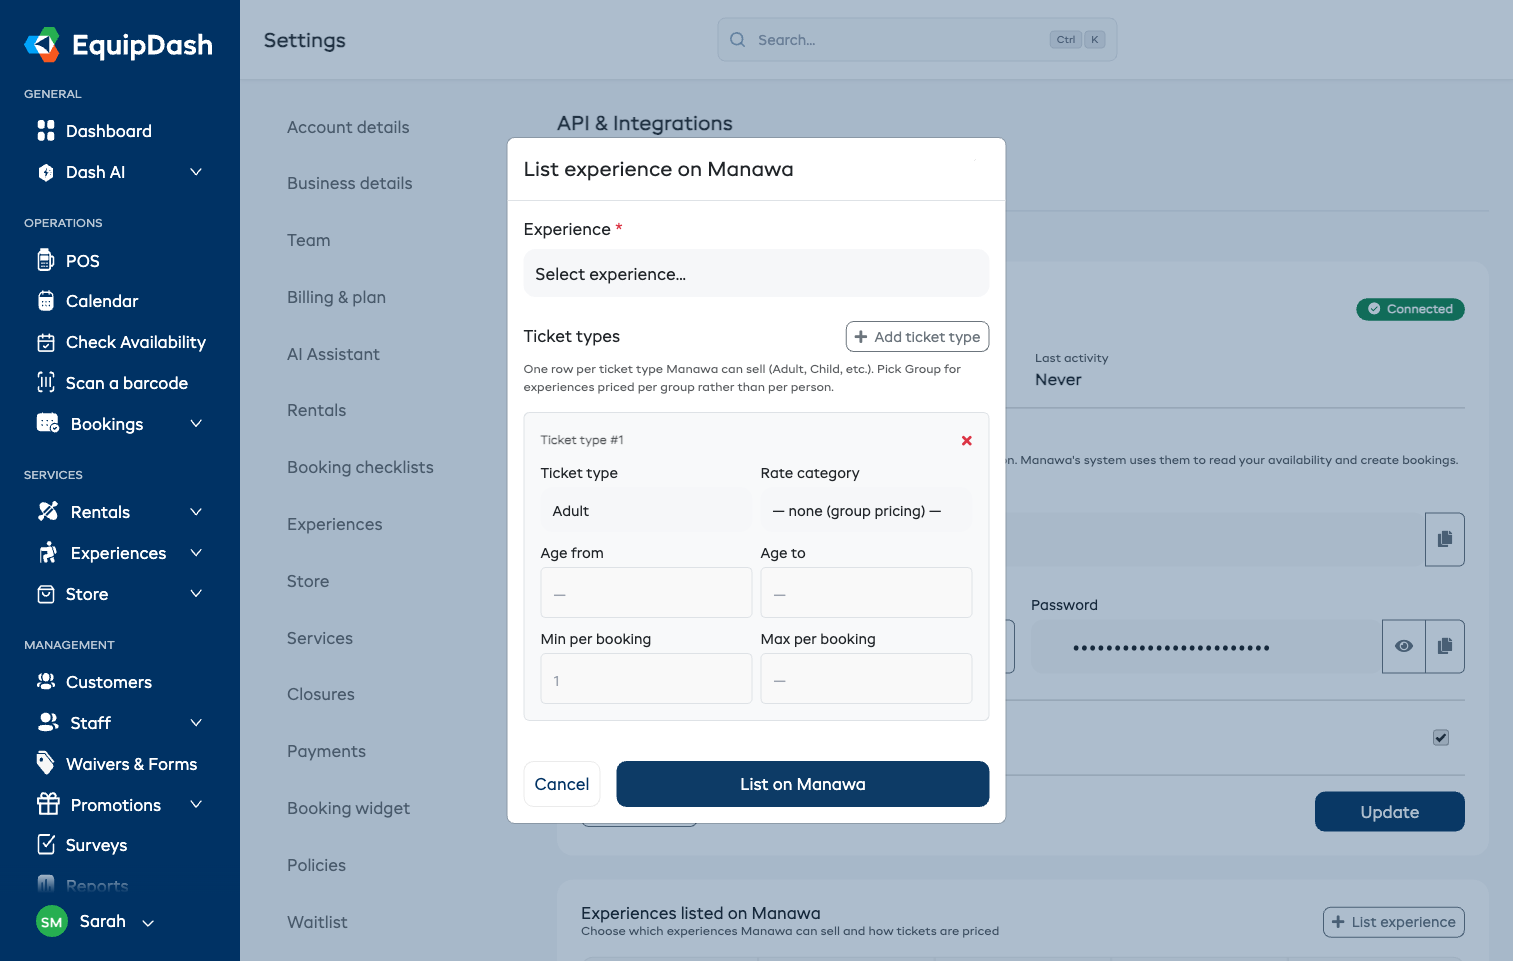Click the Cancel button in dialog
This screenshot has width=1513, height=961.
562,784
